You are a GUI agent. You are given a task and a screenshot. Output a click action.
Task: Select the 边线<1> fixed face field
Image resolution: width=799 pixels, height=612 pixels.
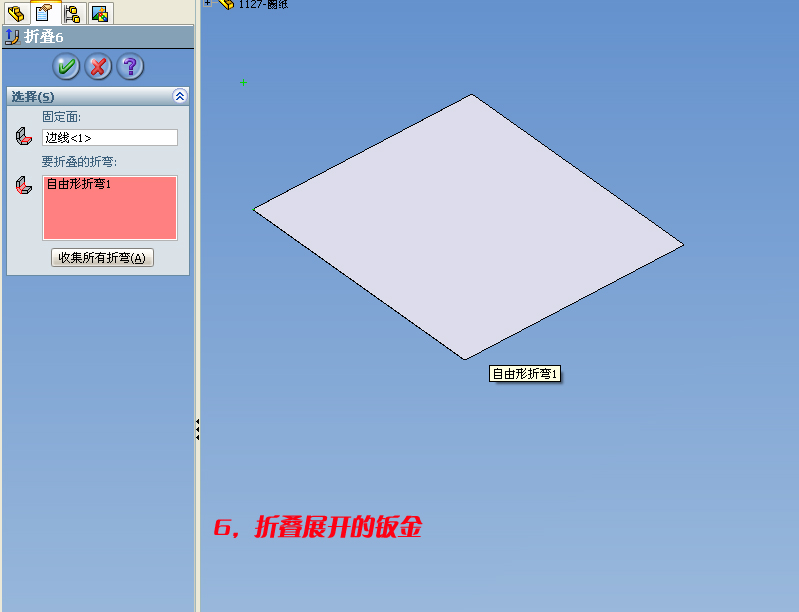coord(110,138)
